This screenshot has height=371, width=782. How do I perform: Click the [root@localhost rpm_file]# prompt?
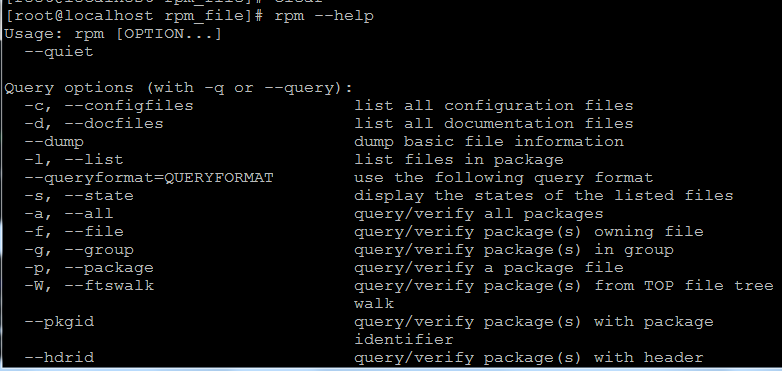[134, 16]
